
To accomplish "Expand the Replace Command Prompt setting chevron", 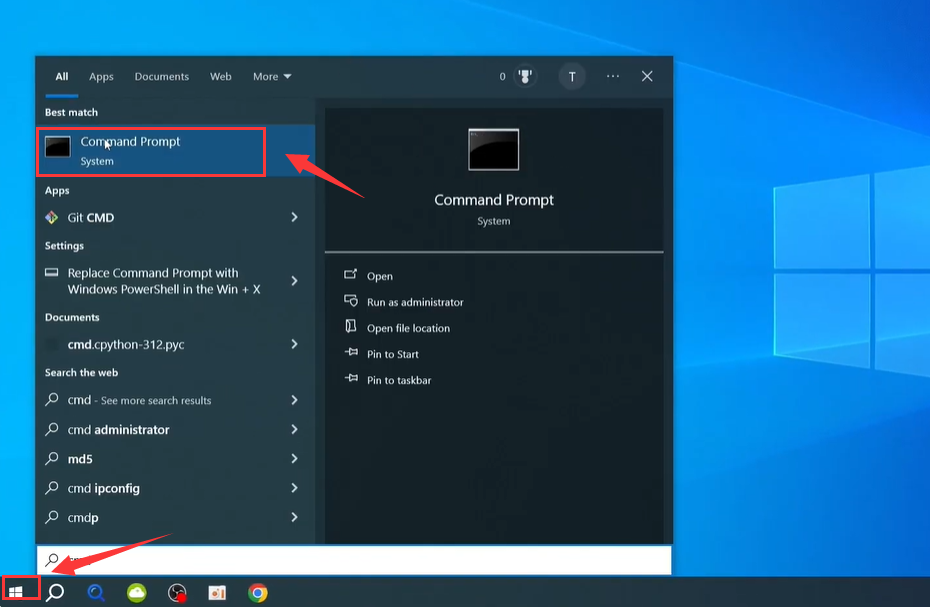I will (294, 281).
